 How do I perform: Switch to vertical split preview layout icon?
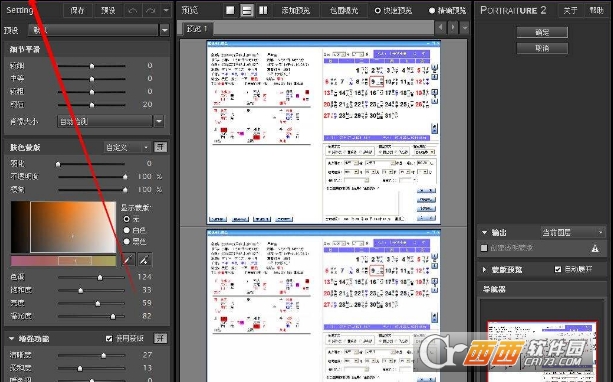click(x=263, y=10)
